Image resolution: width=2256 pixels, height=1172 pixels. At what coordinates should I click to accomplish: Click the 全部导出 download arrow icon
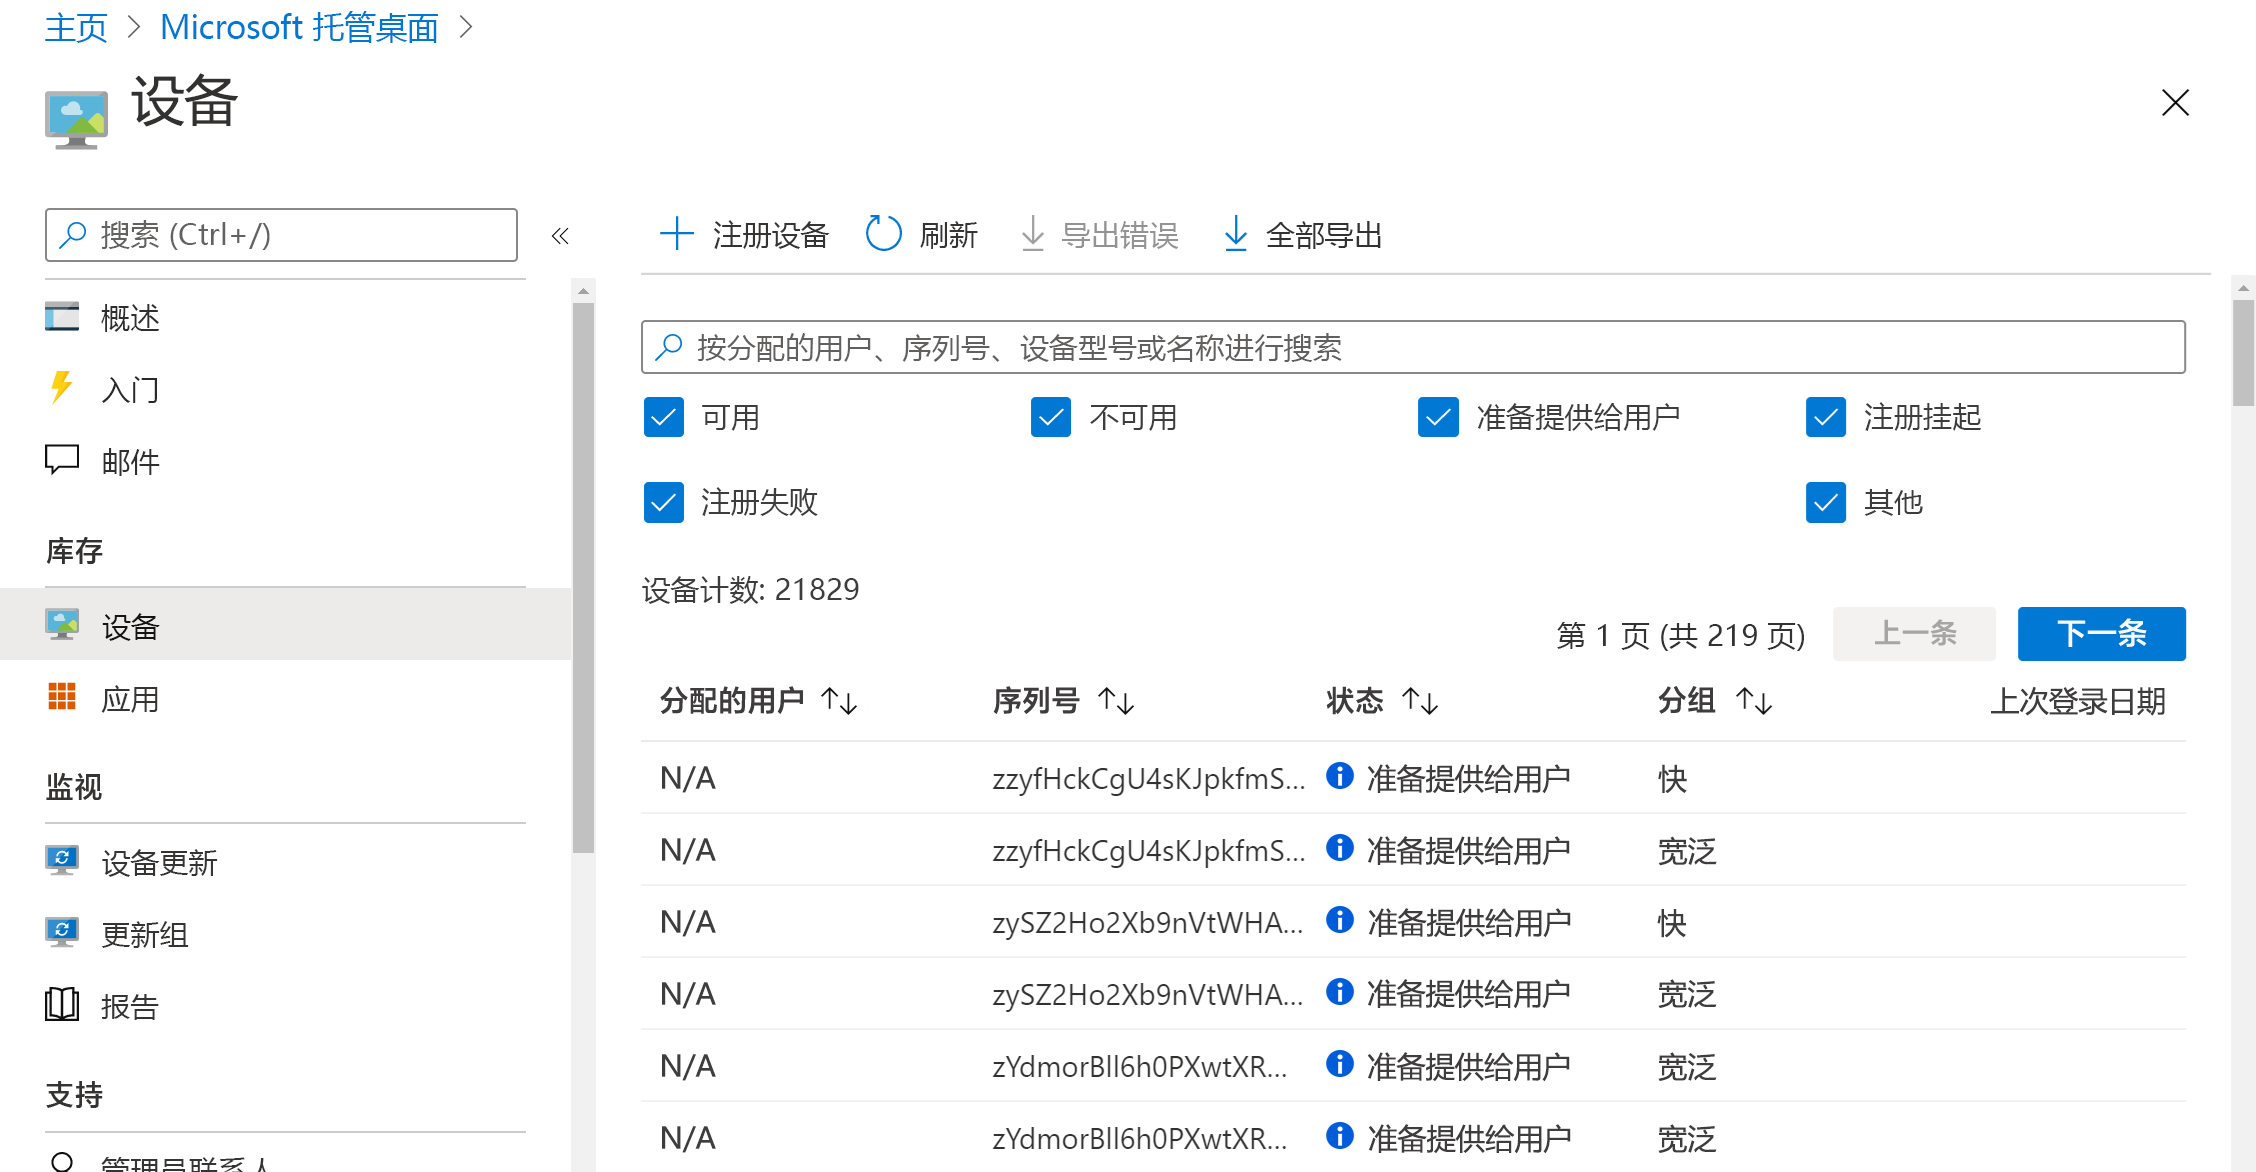(1236, 235)
